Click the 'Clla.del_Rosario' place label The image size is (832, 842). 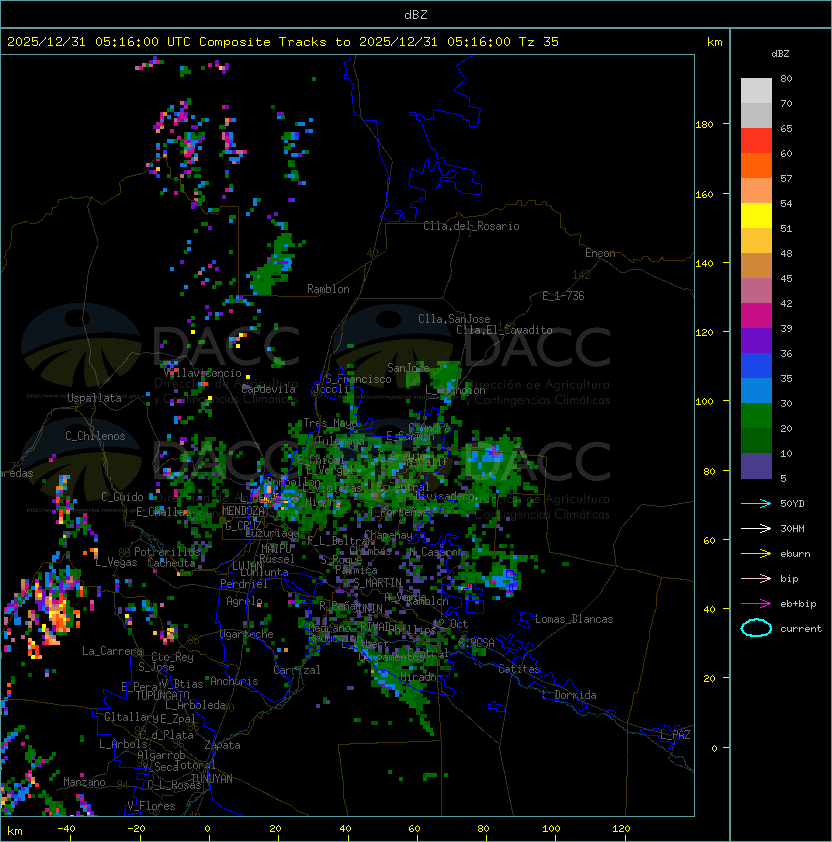471,226
